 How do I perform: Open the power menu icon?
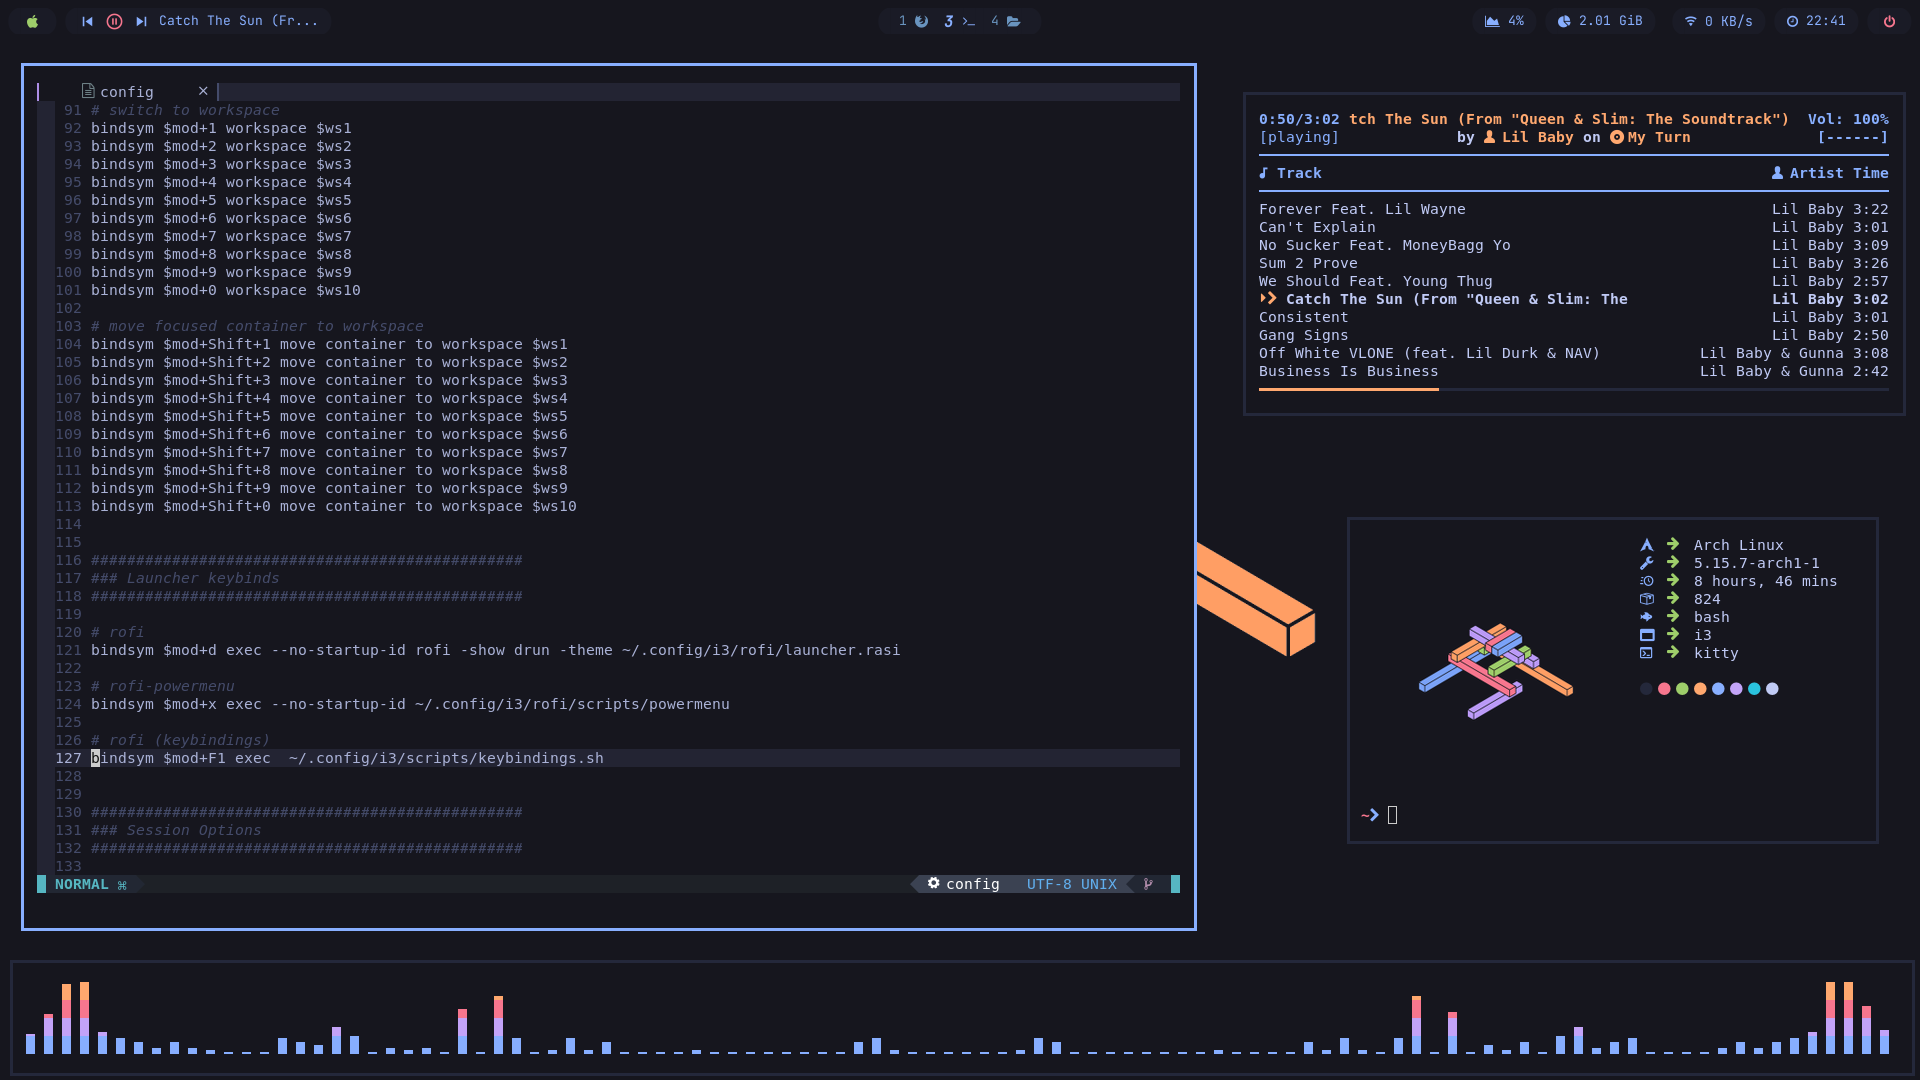1889,21
